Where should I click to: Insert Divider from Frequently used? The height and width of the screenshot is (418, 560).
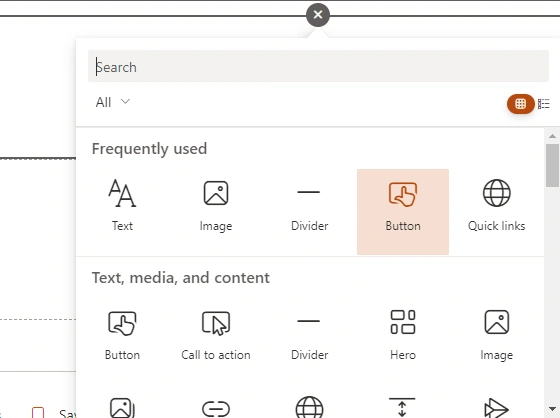pos(309,212)
